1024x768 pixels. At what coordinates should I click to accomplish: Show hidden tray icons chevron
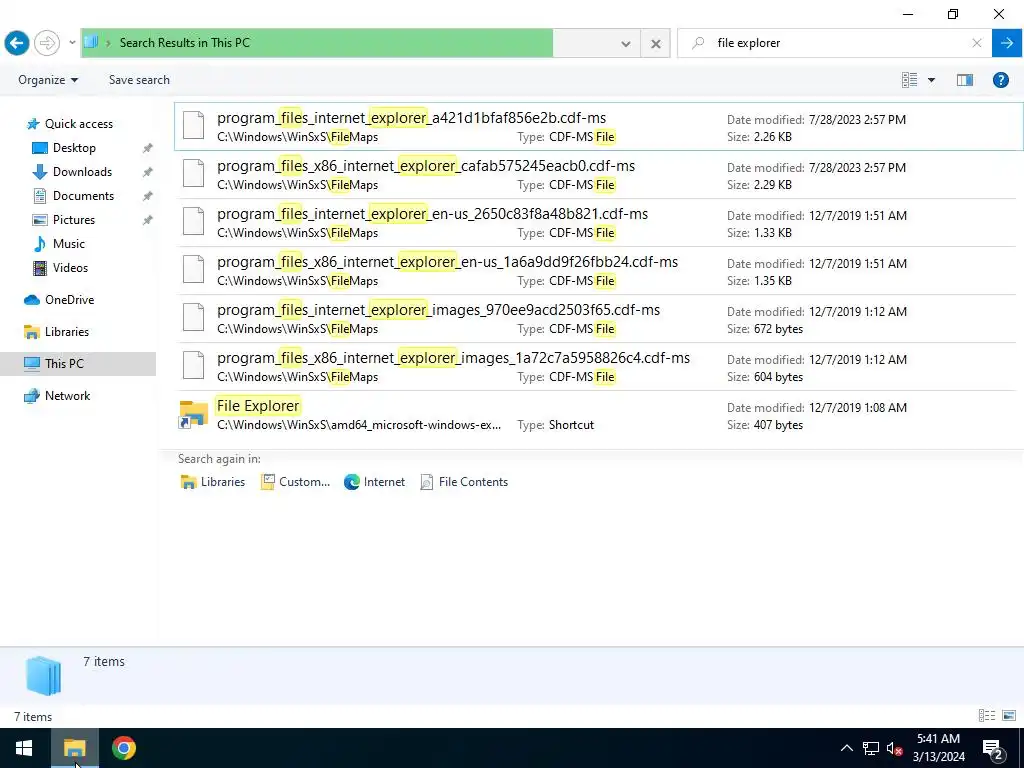pos(846,748)
